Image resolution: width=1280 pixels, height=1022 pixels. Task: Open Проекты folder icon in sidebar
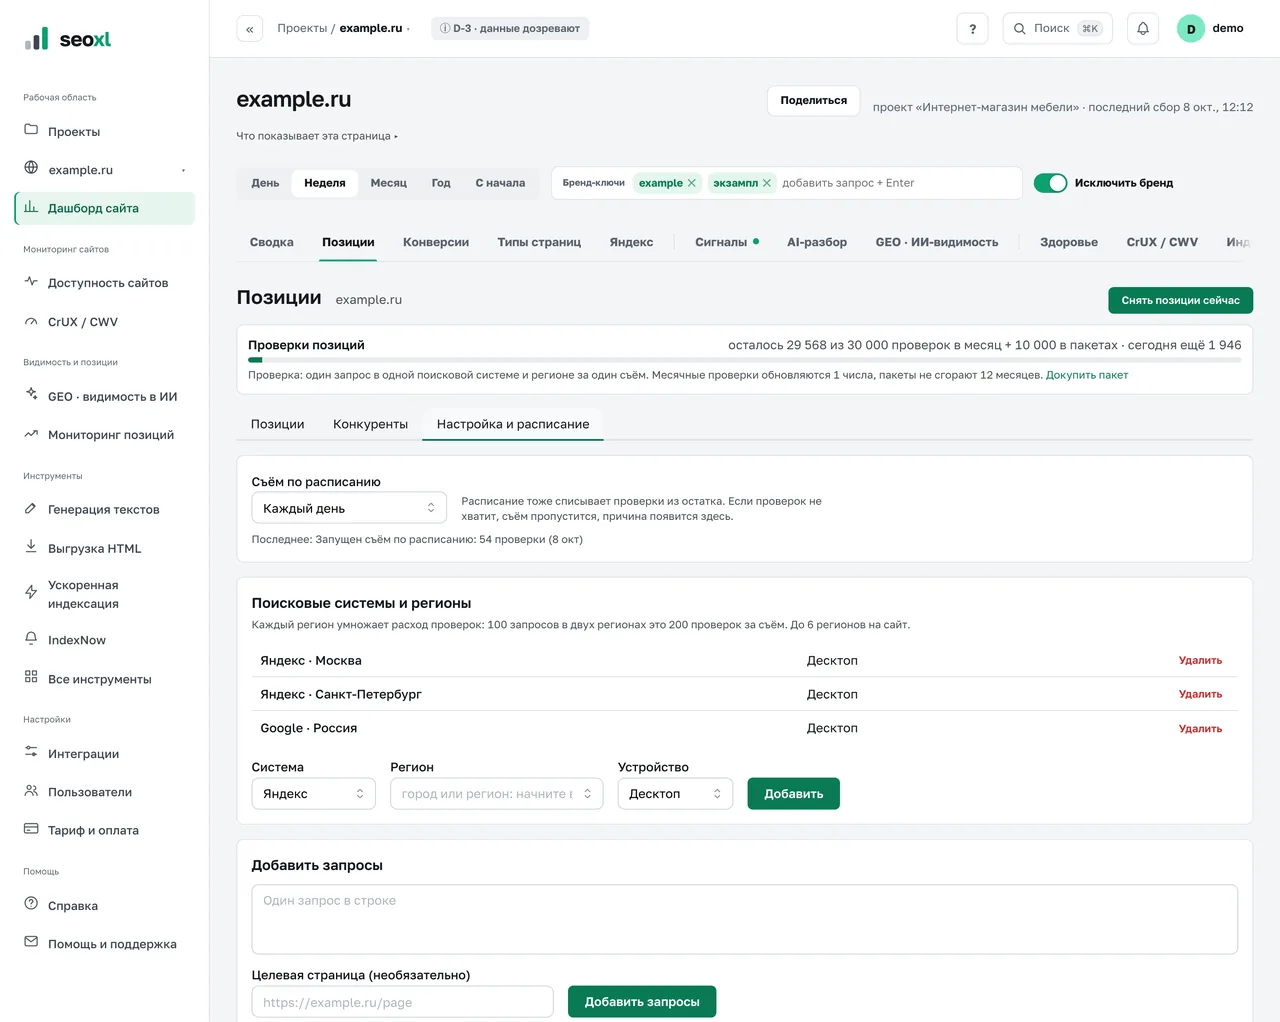tap(31, 130)
